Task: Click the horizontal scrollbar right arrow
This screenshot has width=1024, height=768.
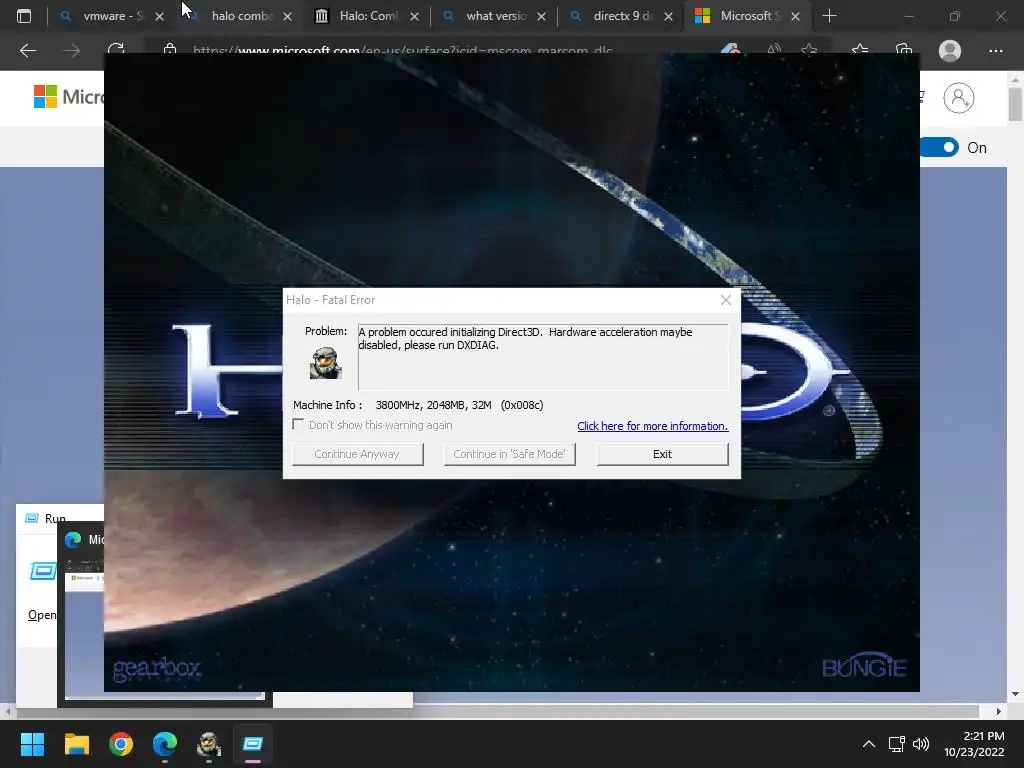Action: click(x=999, y=711)
